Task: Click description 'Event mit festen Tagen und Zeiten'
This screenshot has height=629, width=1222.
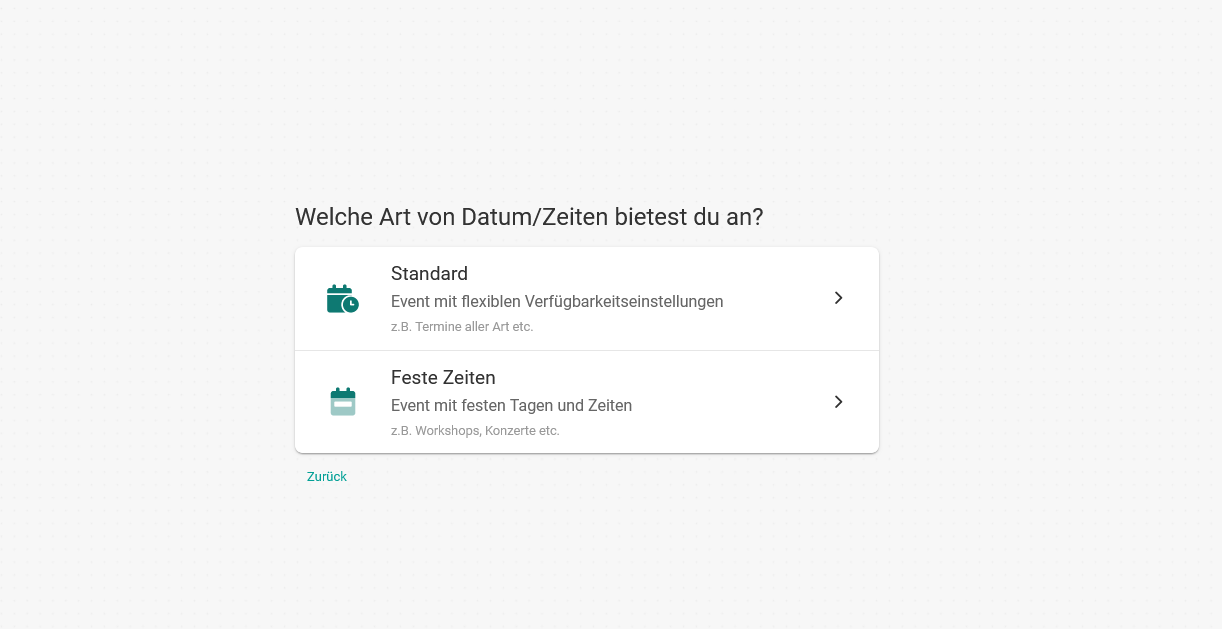Action: (511, 406)
